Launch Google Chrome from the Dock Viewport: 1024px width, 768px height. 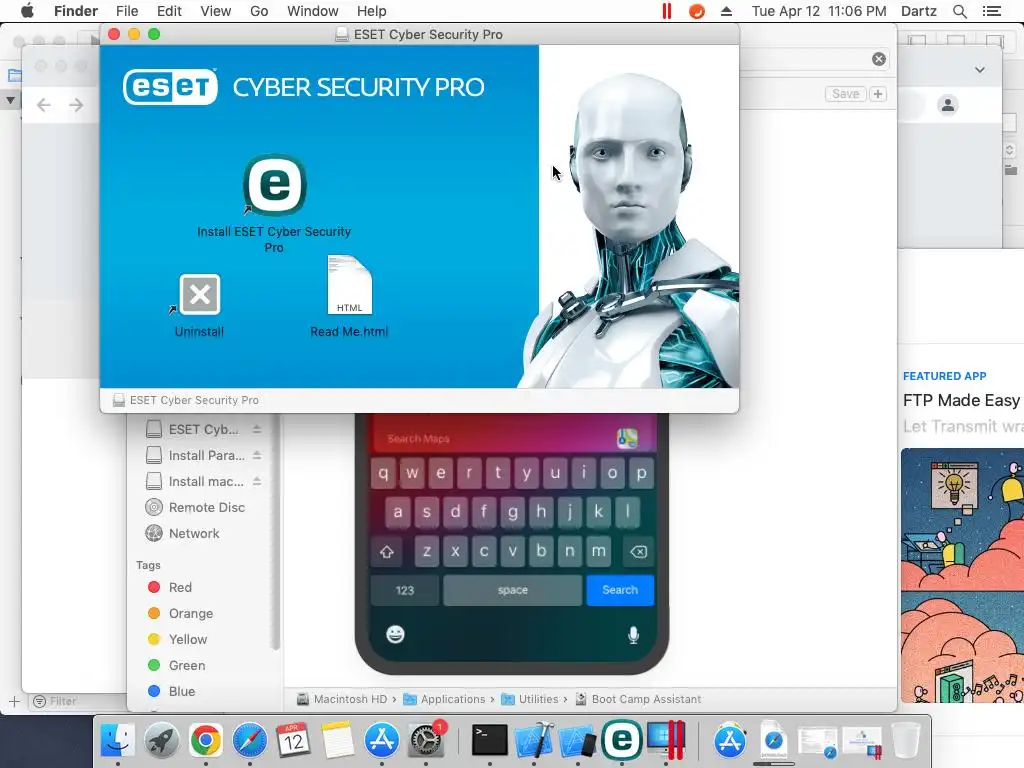pyautogui.click(x=206, y=741)
